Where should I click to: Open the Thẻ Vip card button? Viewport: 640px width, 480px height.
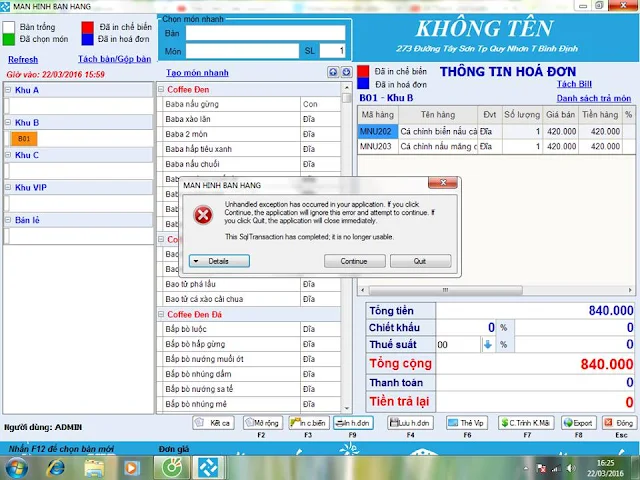(467, 423)
